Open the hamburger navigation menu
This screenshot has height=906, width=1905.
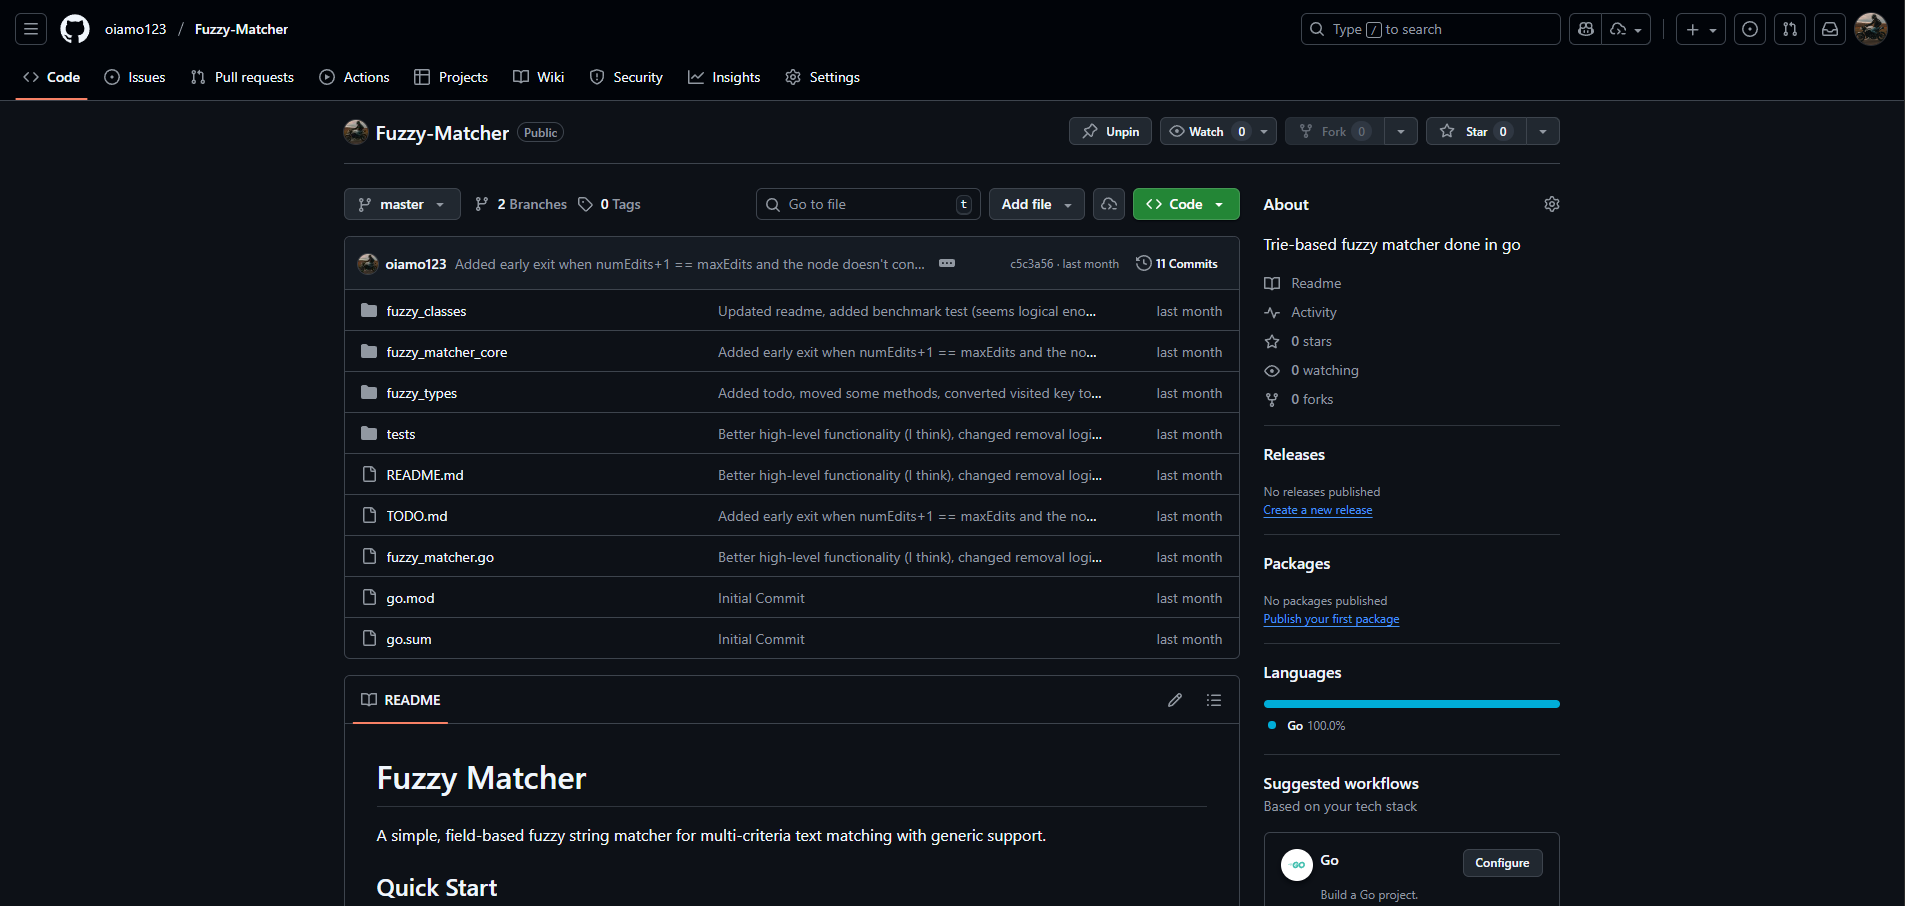pyautogui.click(x=31, y=29)
